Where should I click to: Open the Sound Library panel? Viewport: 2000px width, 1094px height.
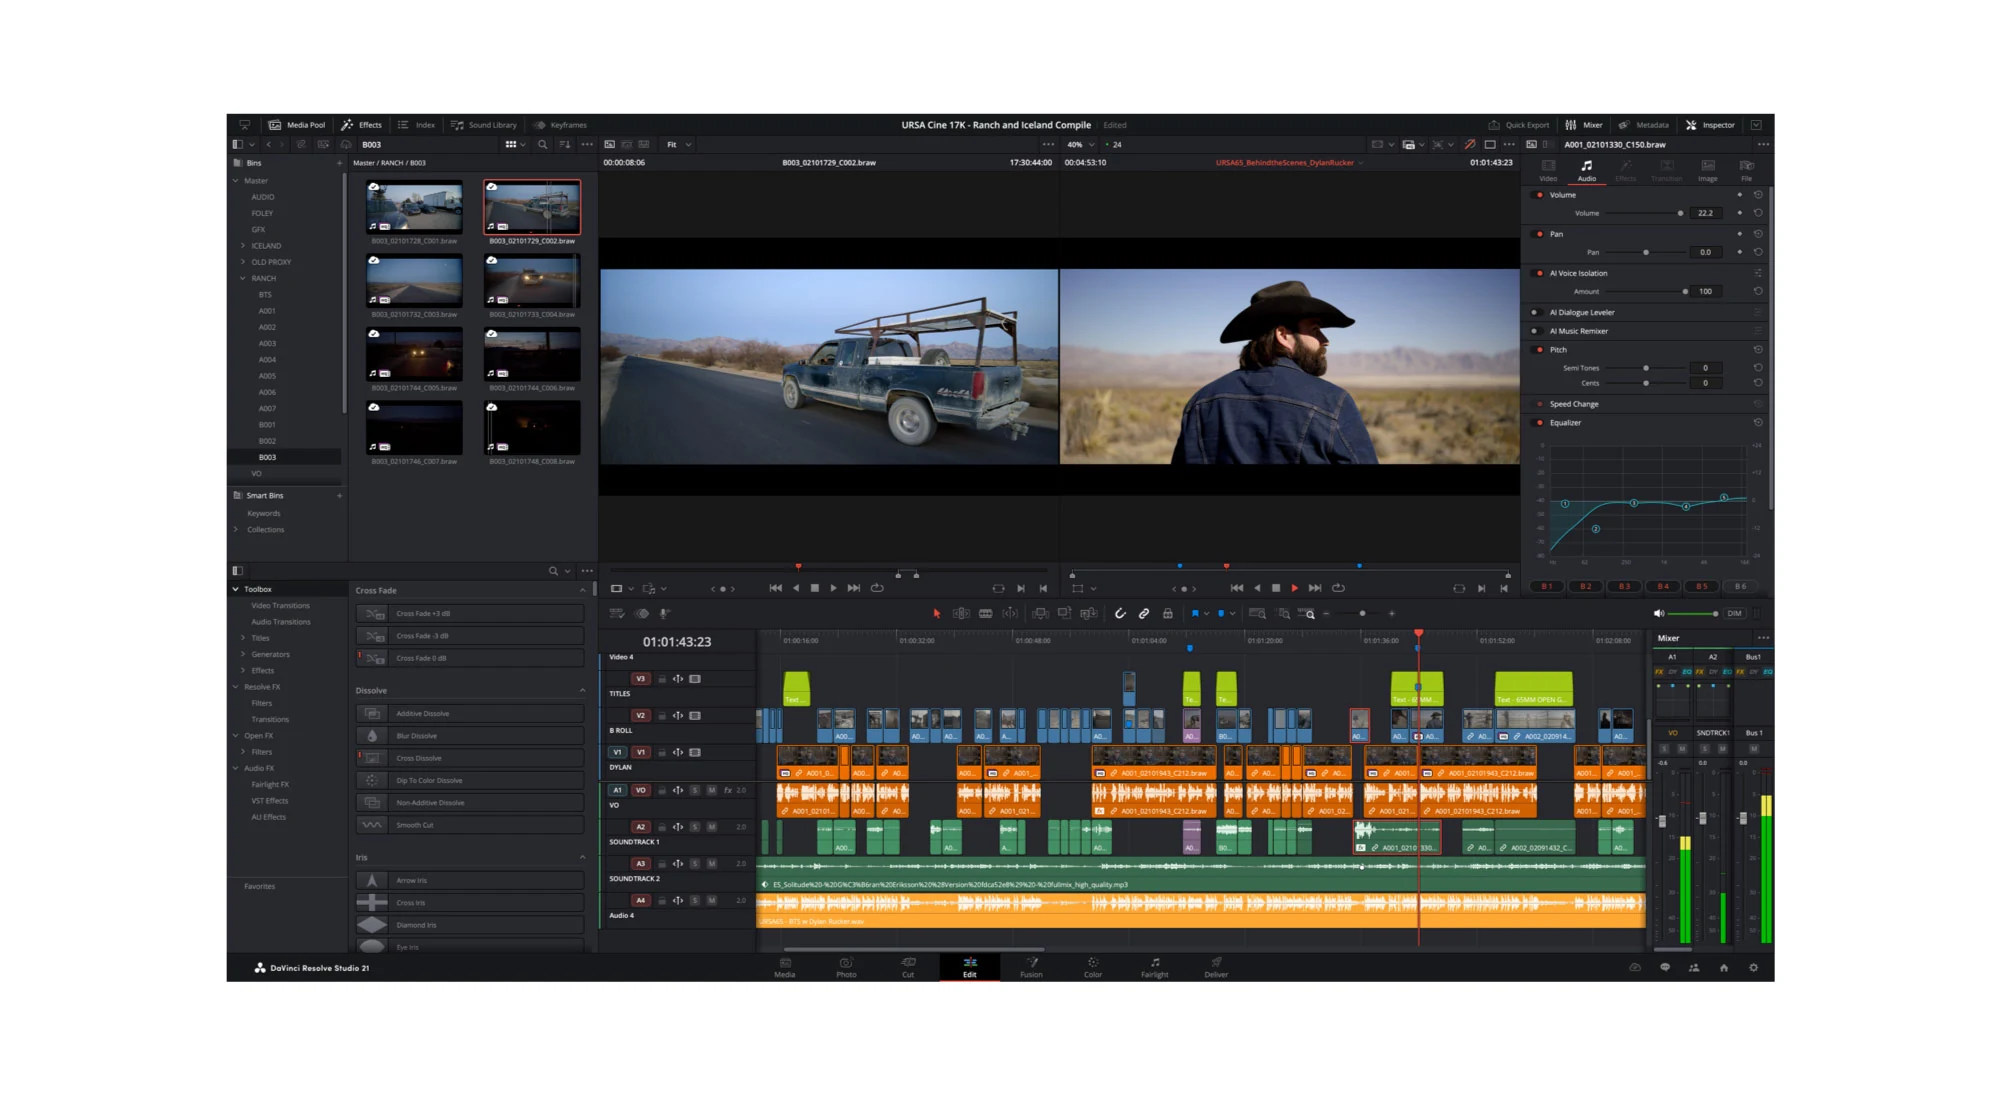coord(484,124)
